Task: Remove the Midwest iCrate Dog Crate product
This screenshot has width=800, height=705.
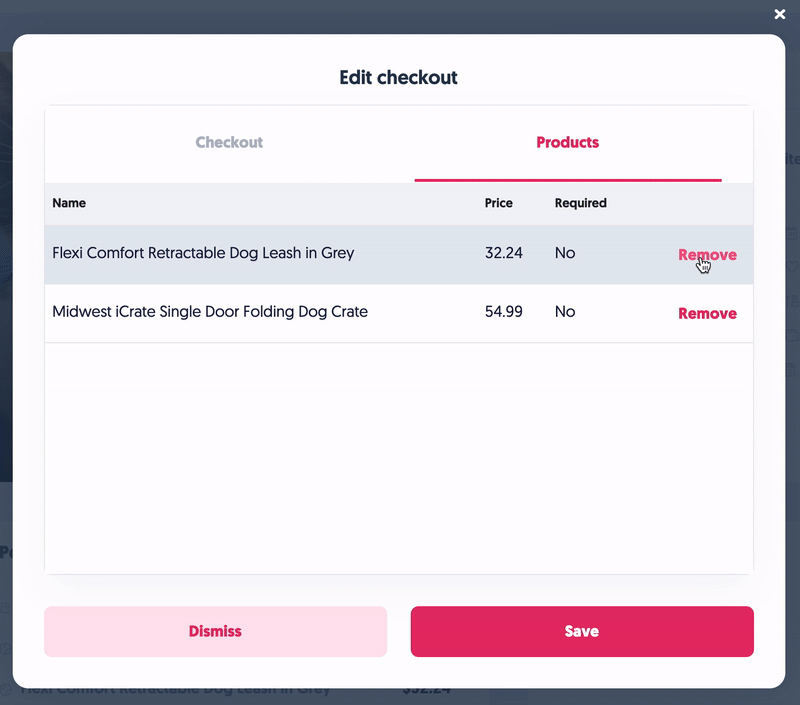Action: 707,313
